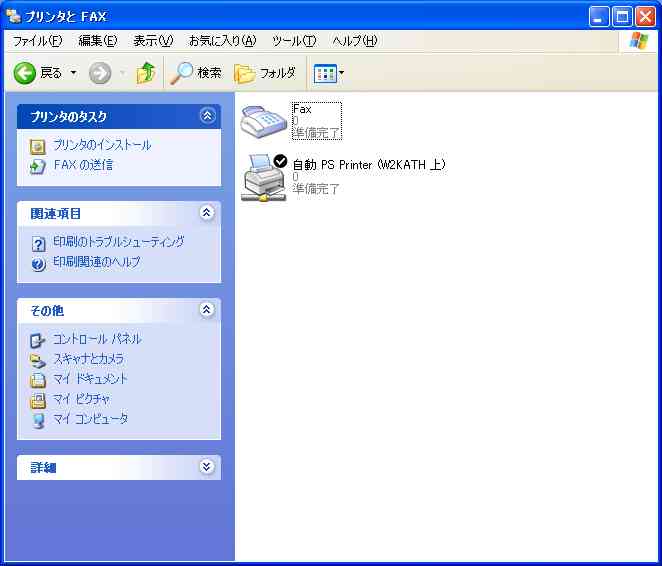Click the green Back arrow button

point(24,73)
